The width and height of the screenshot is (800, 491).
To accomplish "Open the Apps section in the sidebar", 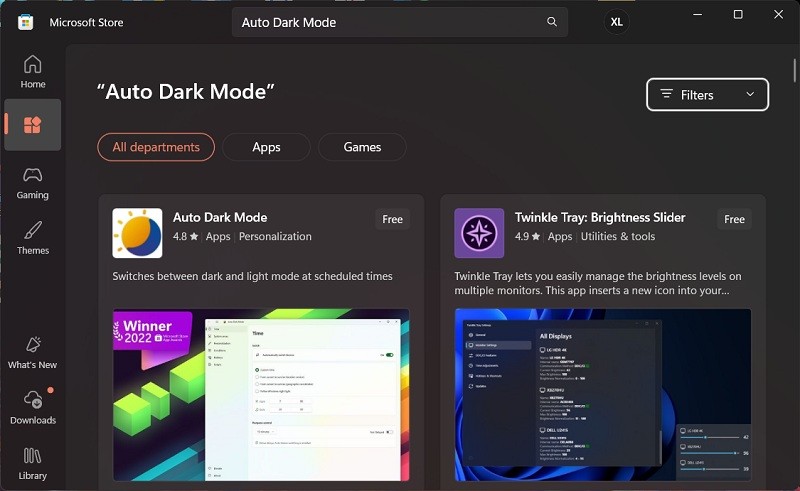I will pyautogui.click(x=33, y=125).
